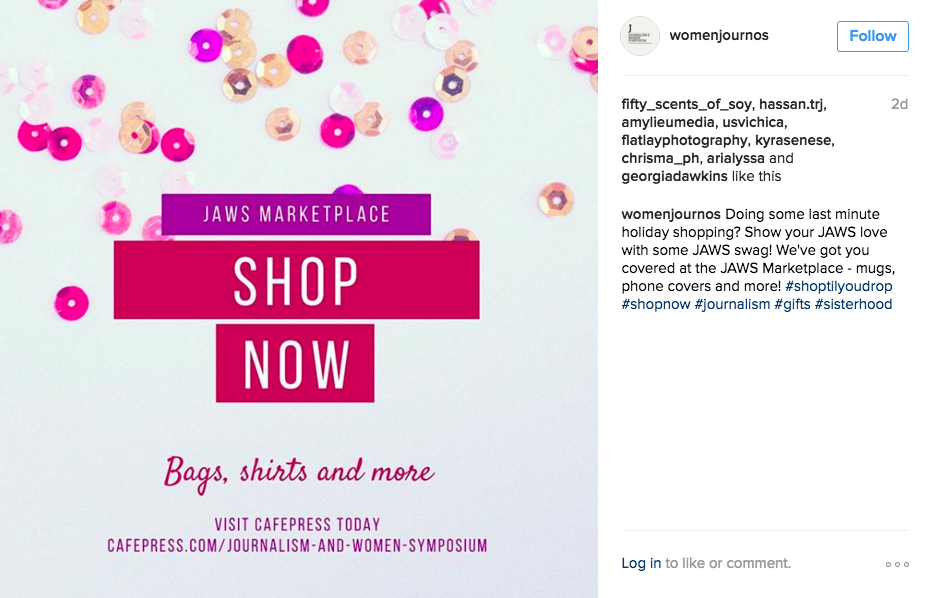The height and width of the screenshot is (598, 932).
Task: Click the #shopnow hashtag
Action: tap(656, 304)
